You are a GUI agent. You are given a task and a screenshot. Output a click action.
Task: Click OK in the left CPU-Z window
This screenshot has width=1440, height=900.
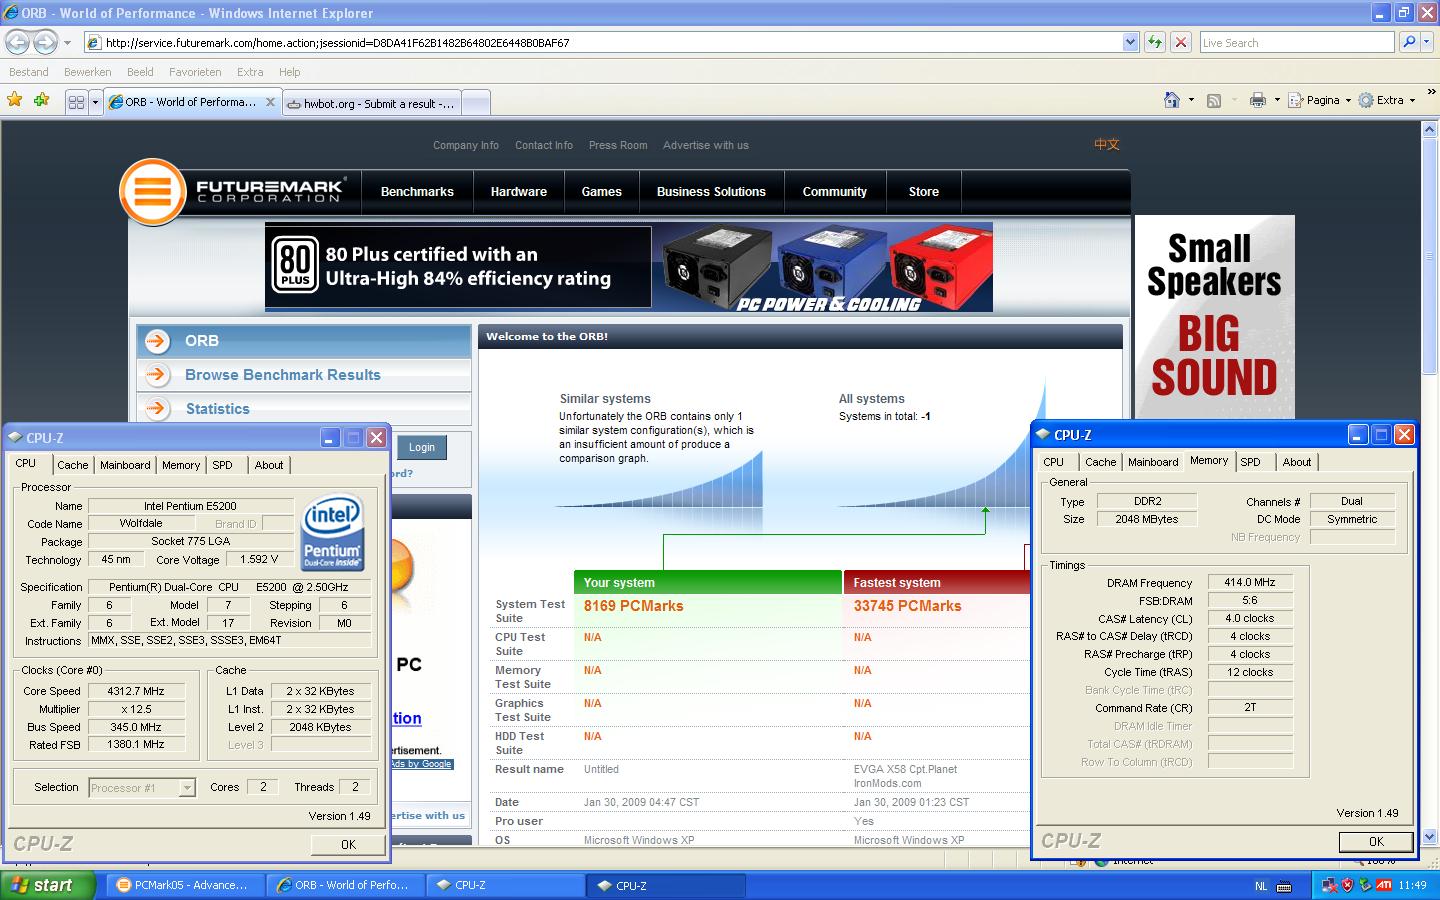click(x=348, y=844)
